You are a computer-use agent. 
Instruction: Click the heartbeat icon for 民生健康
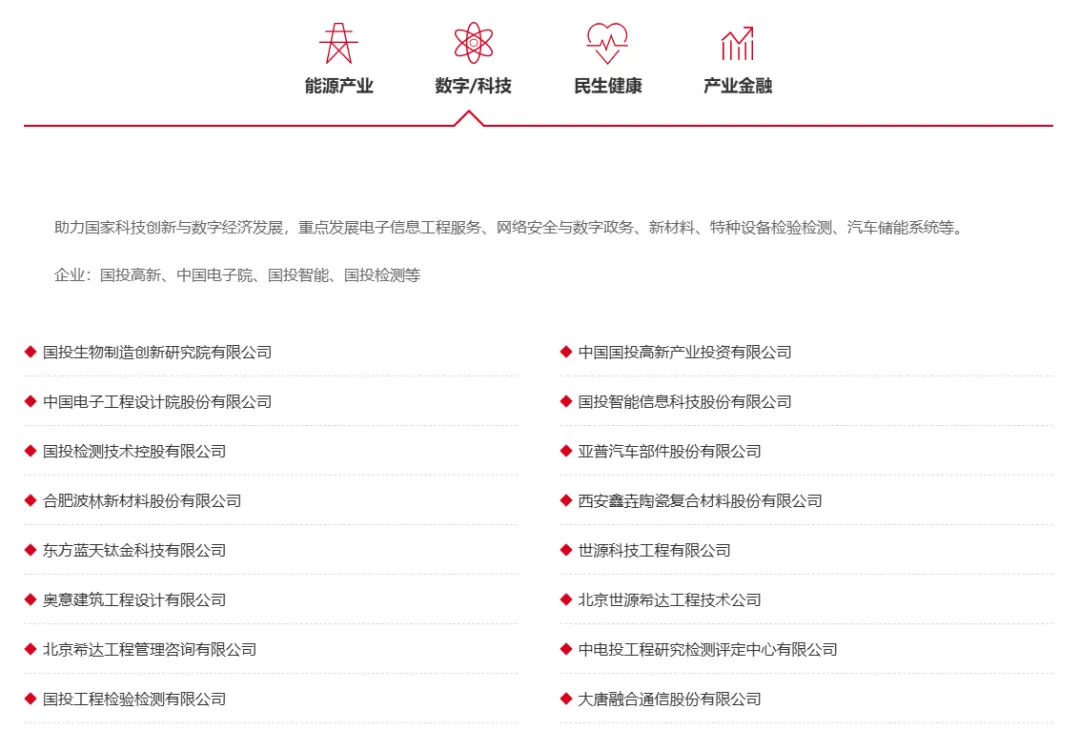[x=607, y=43]
